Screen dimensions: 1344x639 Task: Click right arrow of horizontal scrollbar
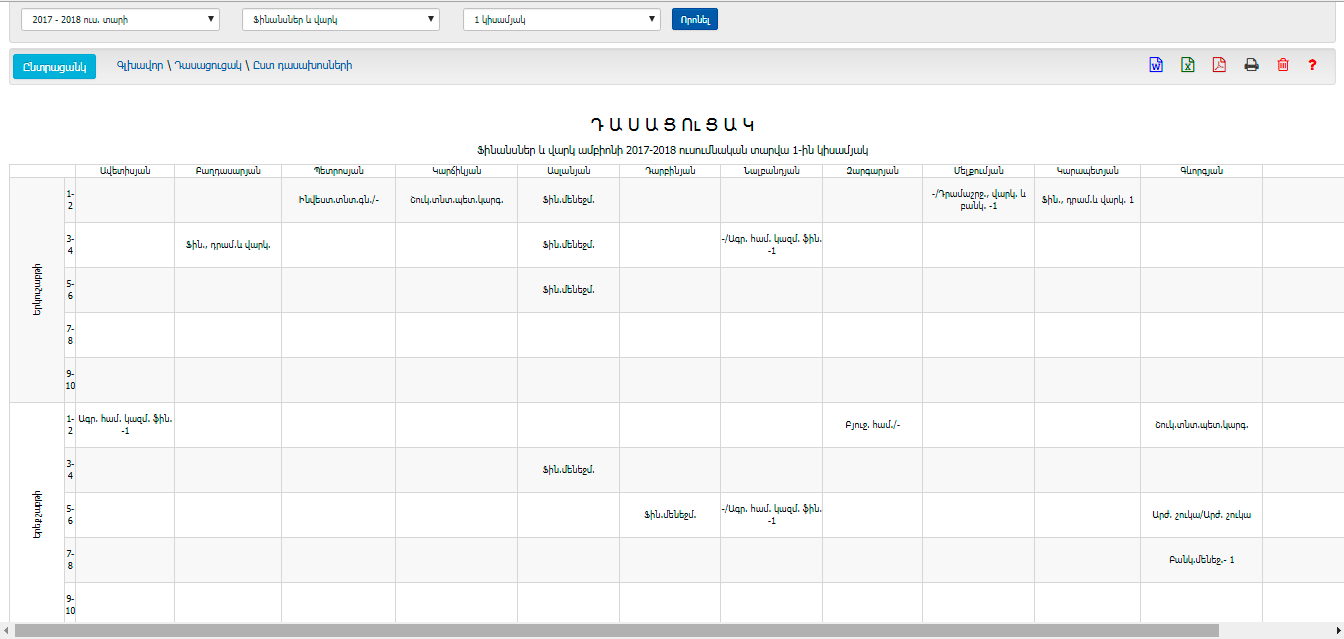[x=1337, y=631]
